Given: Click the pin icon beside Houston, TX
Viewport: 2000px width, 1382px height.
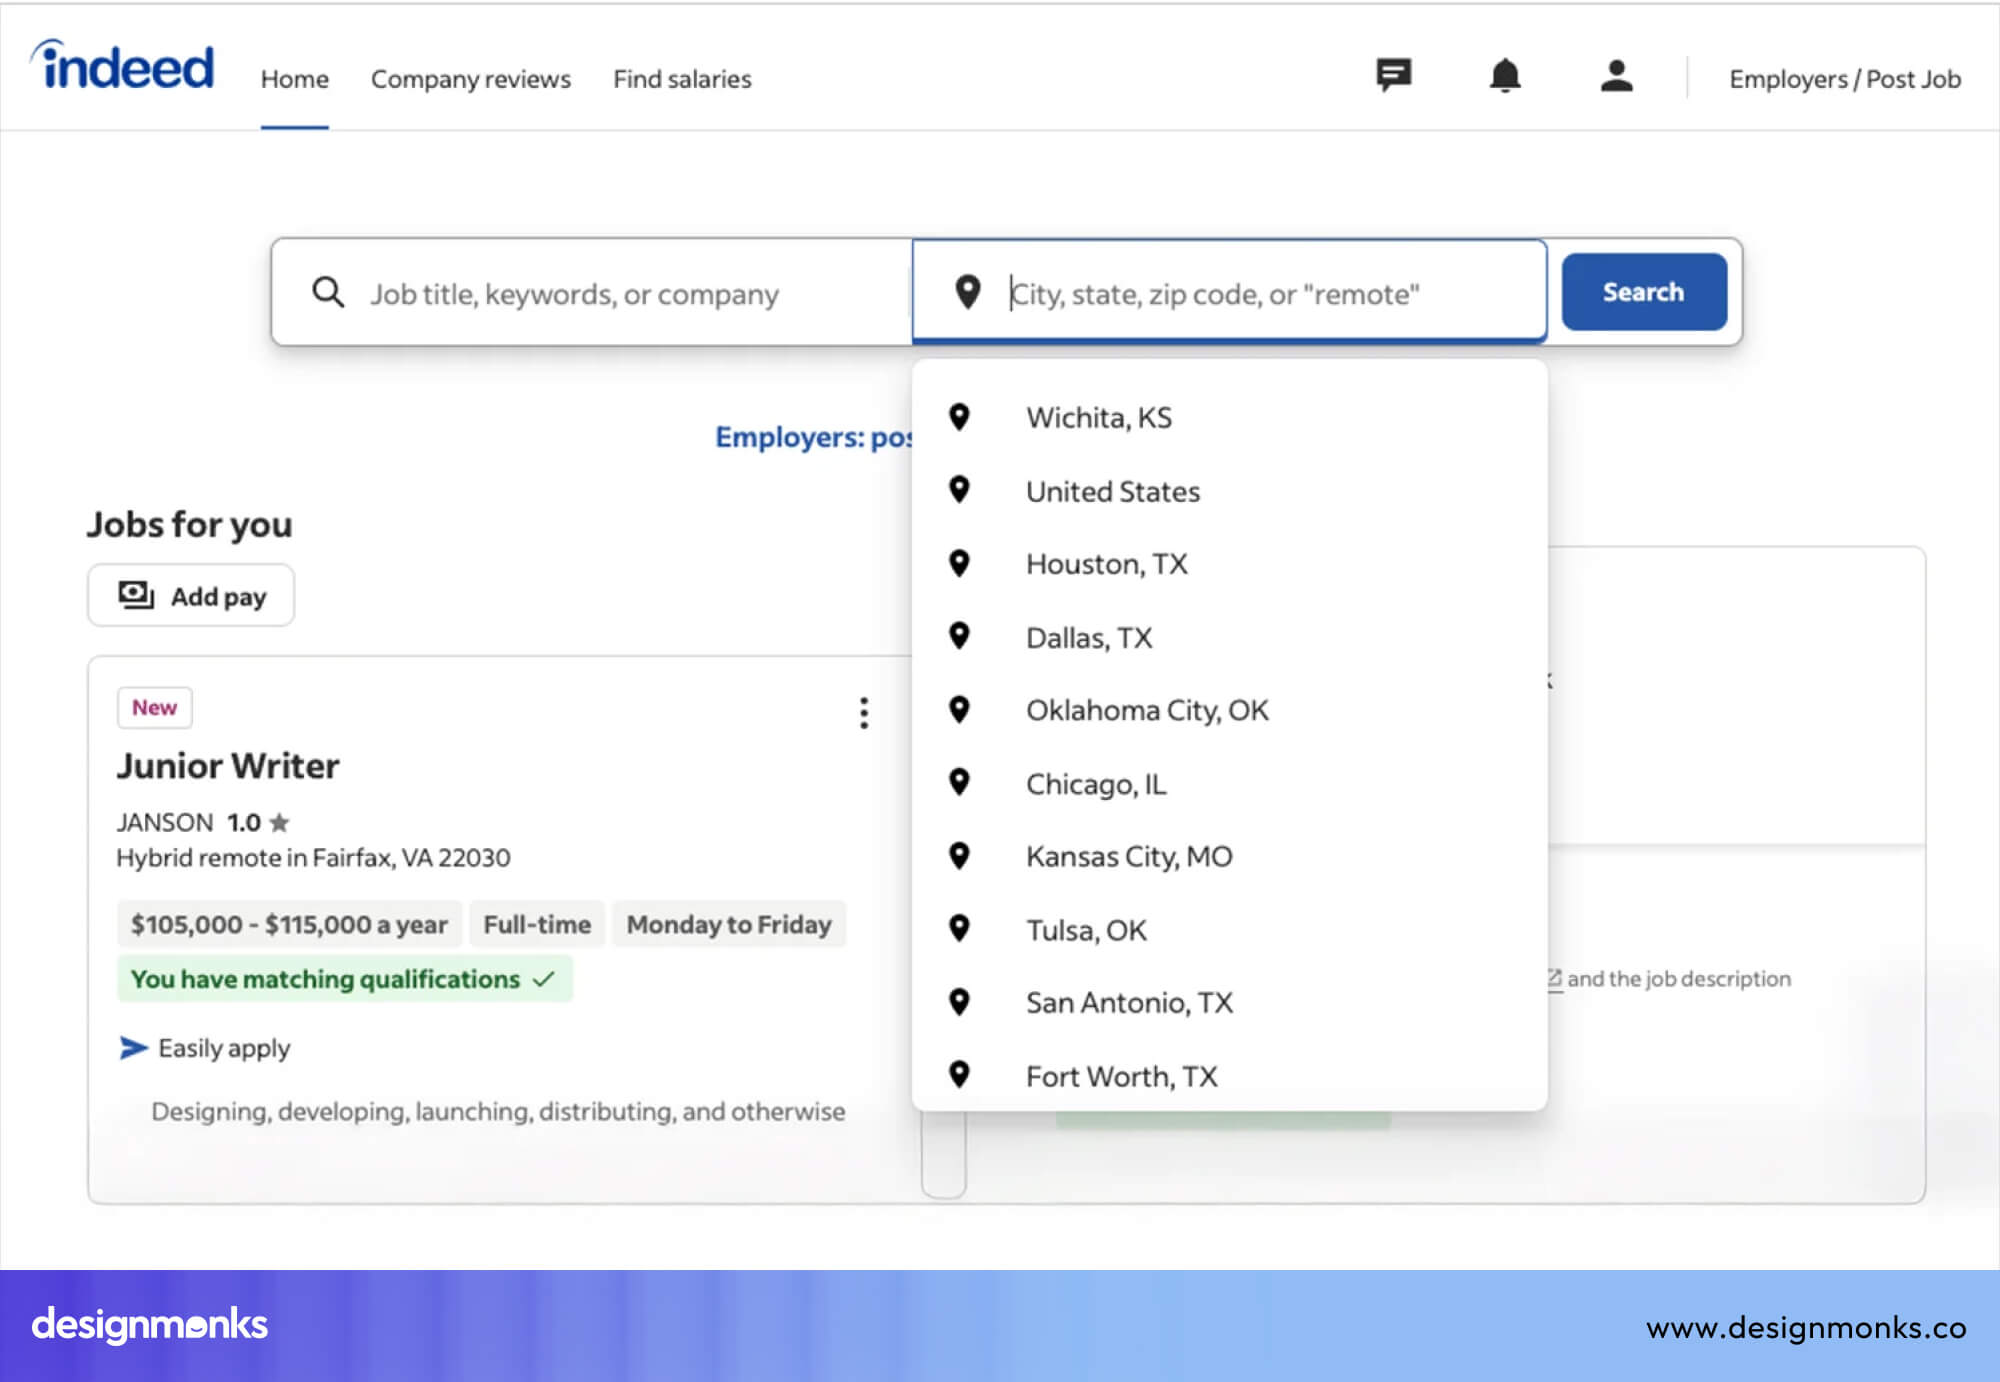Looking at the screenshot, I should click(959, 564).
